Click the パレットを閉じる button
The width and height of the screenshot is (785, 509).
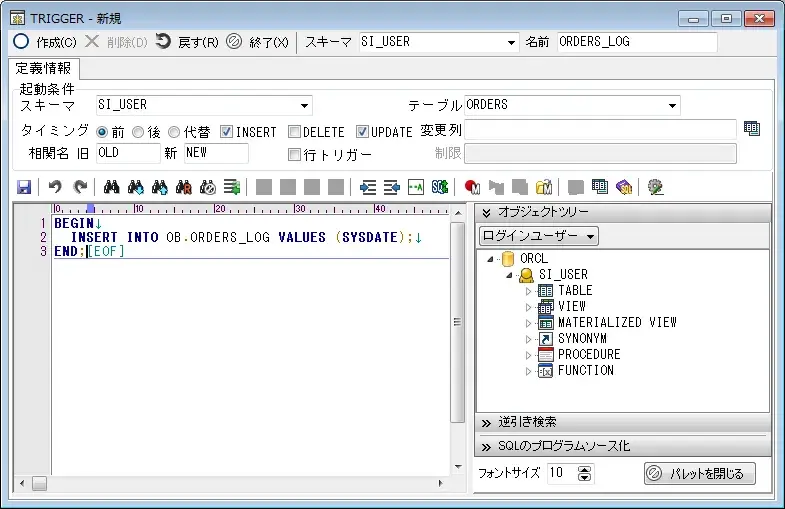pyautogui.click(x=699, y=473)
